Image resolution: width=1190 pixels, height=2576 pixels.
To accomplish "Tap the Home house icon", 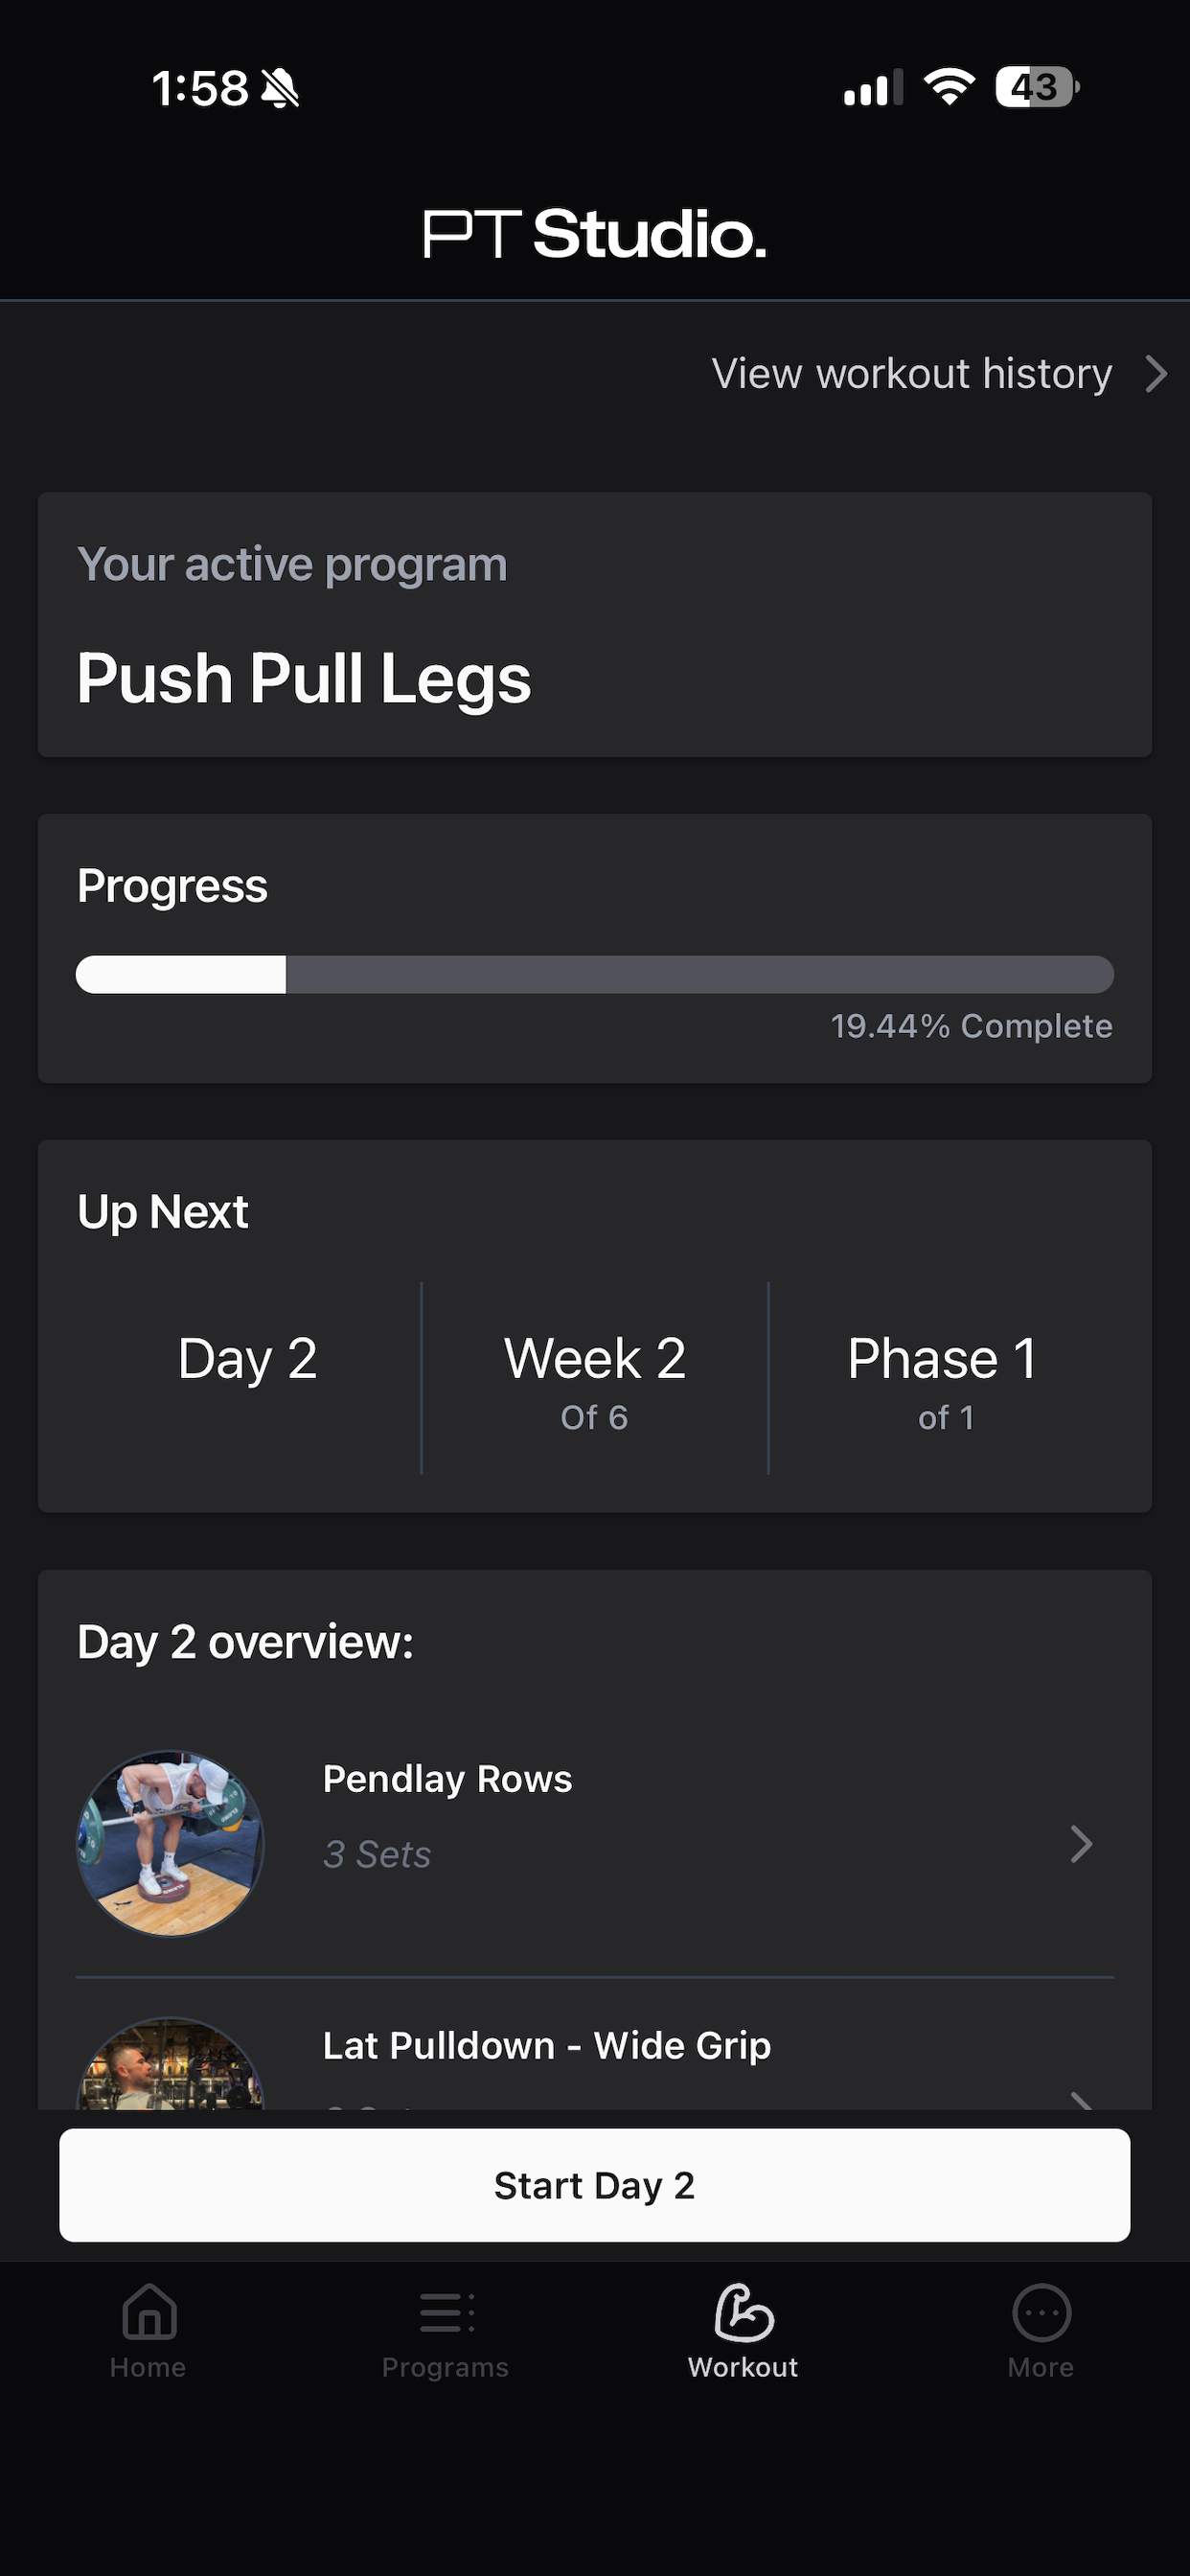I will (149, 2312).
